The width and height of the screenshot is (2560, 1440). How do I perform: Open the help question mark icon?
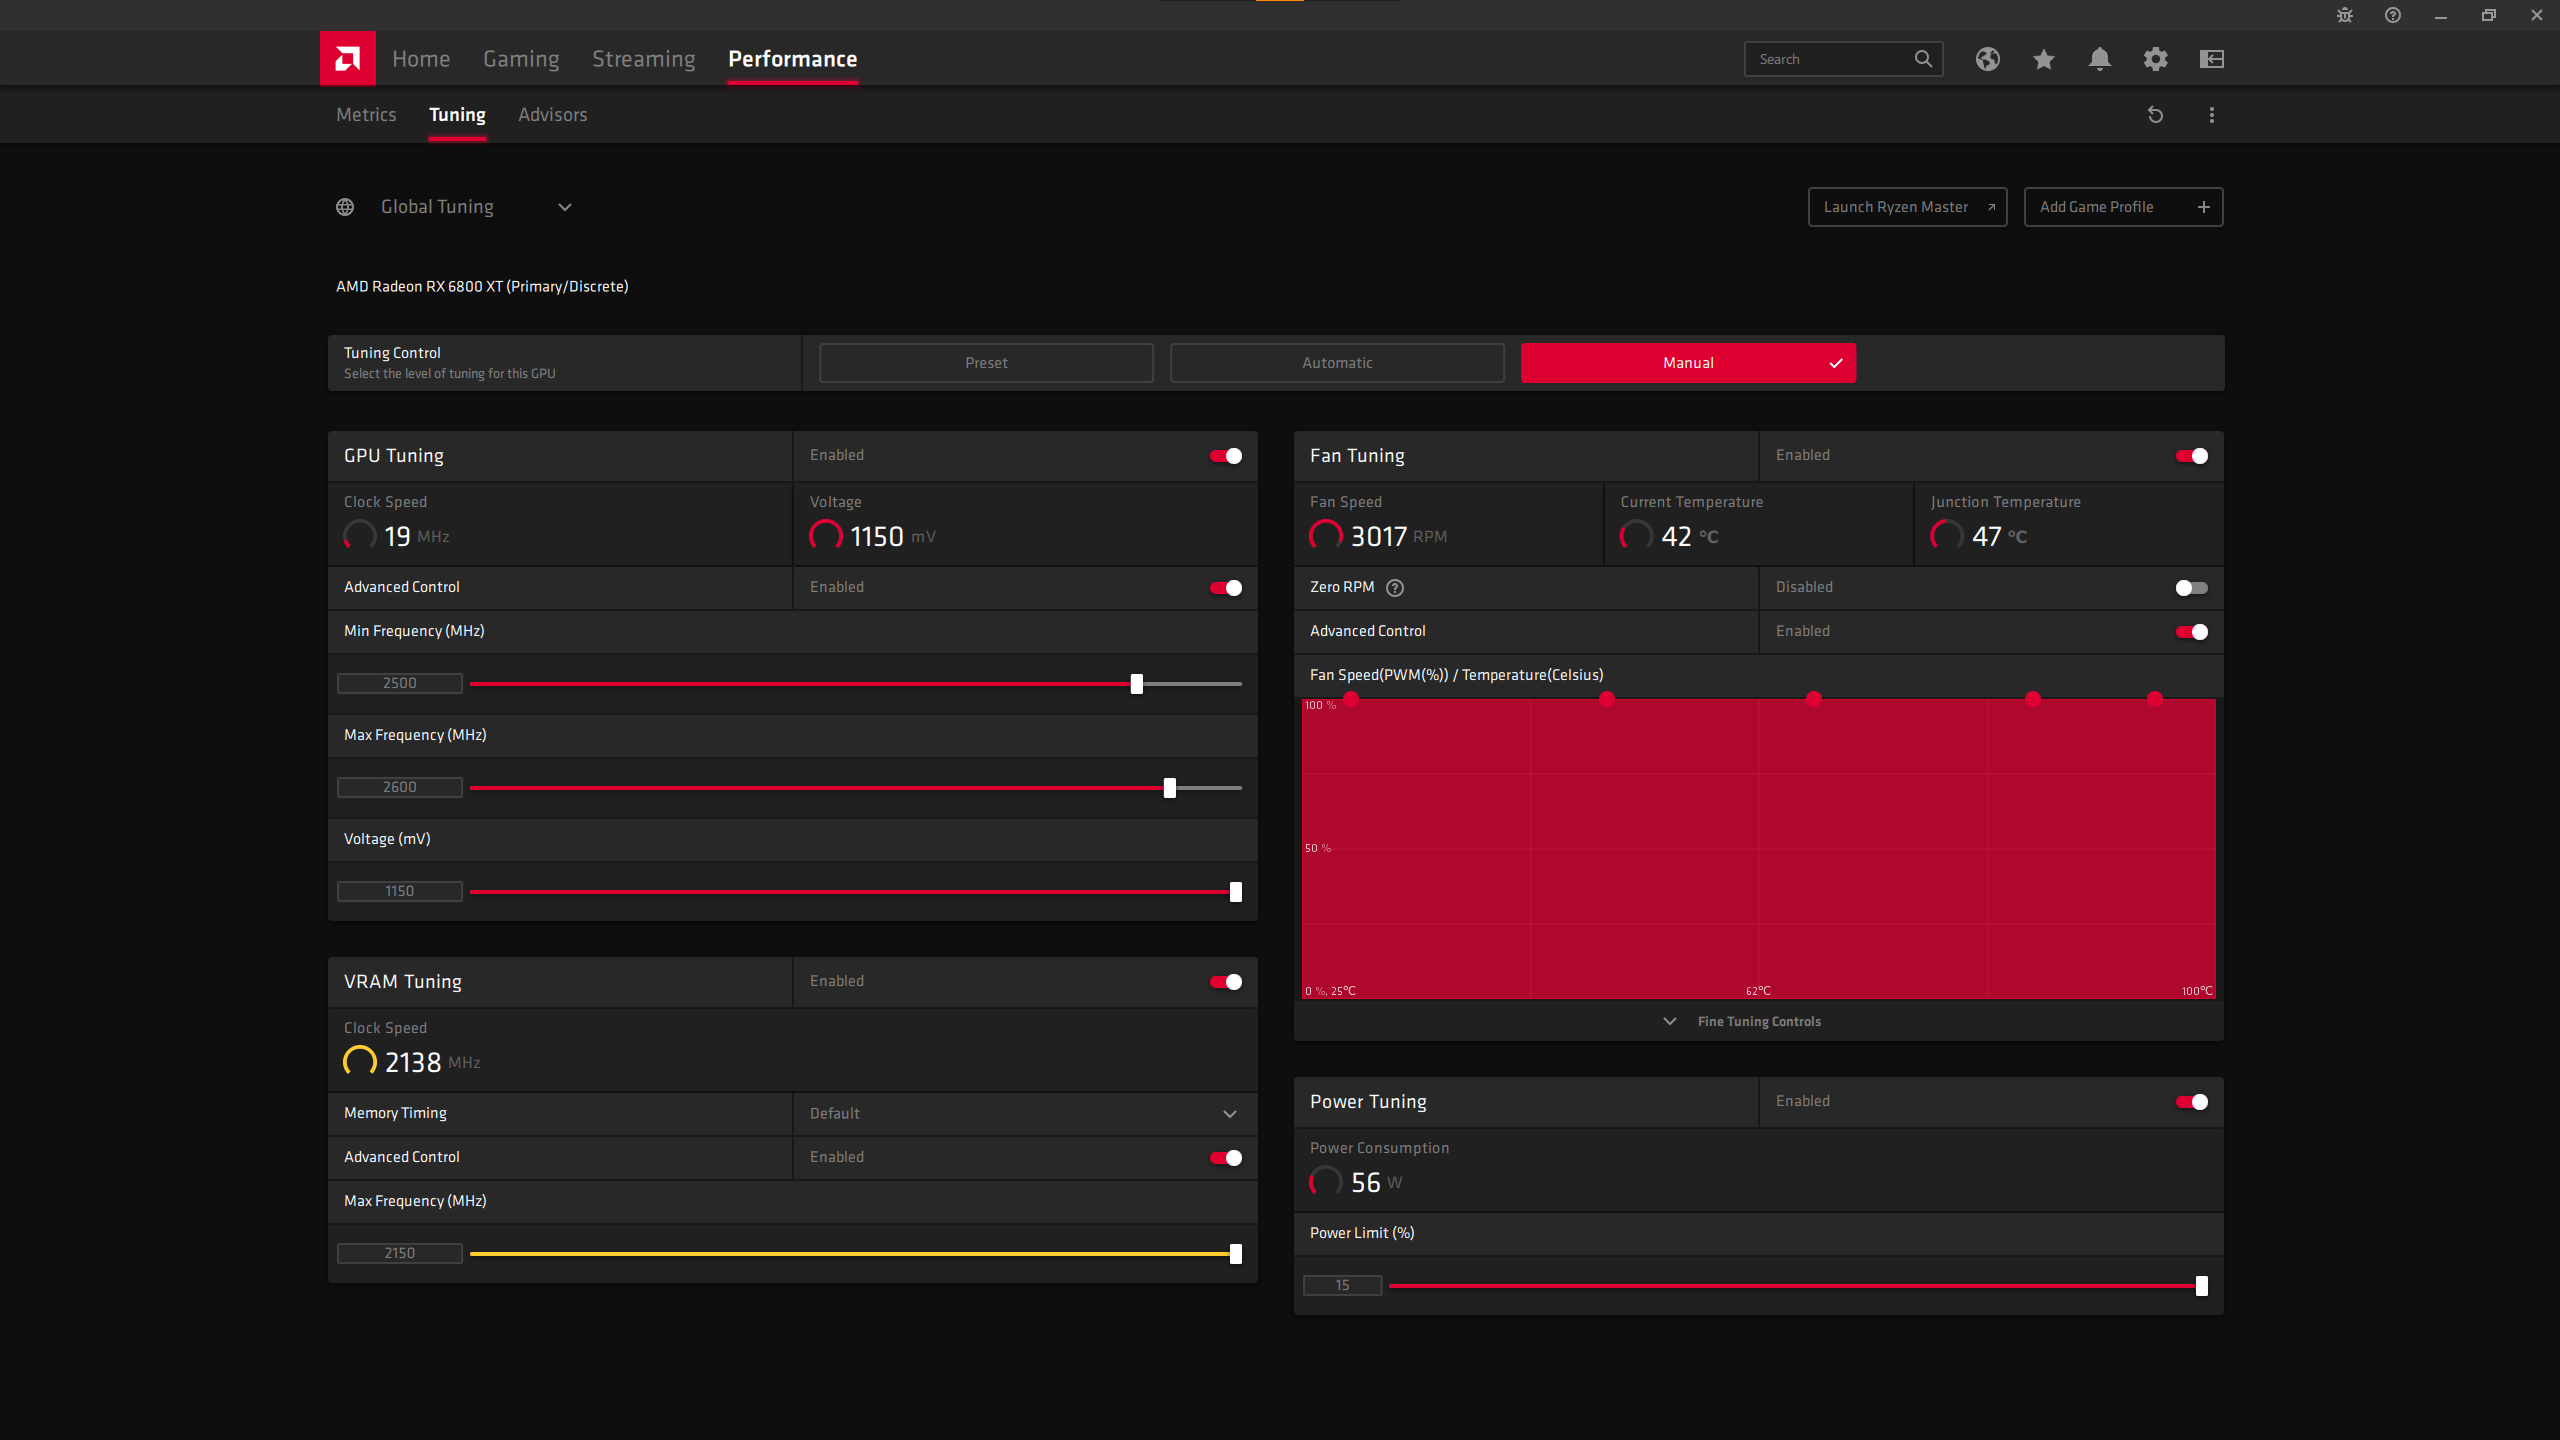(x=2392, y=15)
